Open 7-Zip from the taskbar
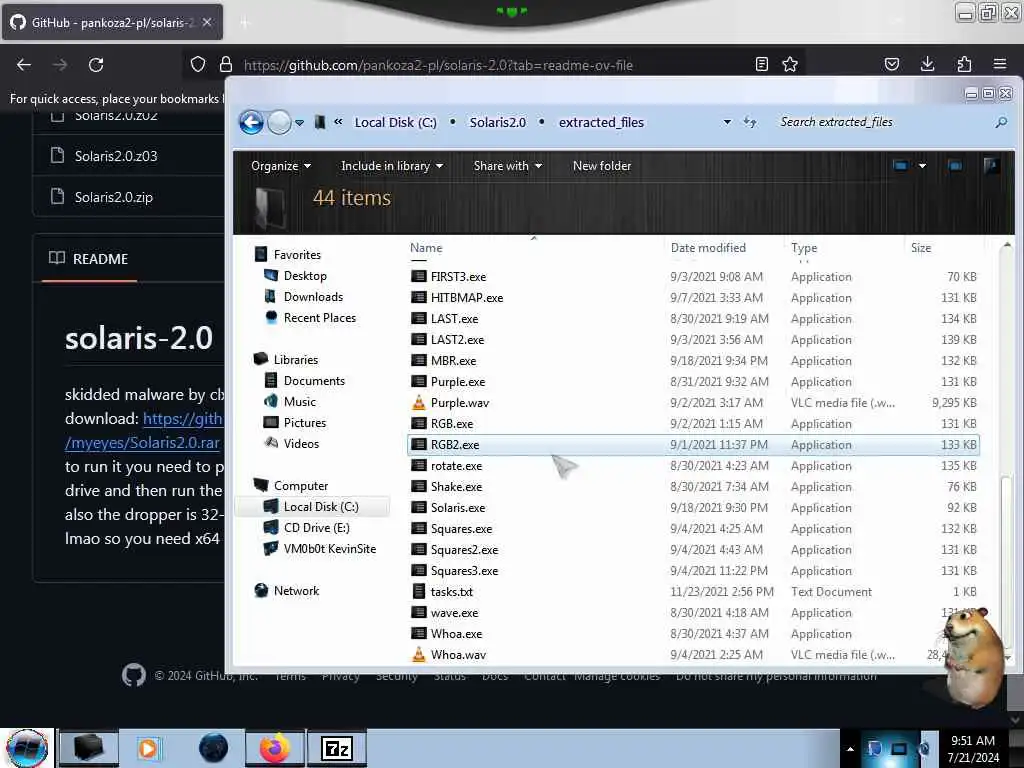Screen dimensions: 1024x768 (x=337, y=748)
